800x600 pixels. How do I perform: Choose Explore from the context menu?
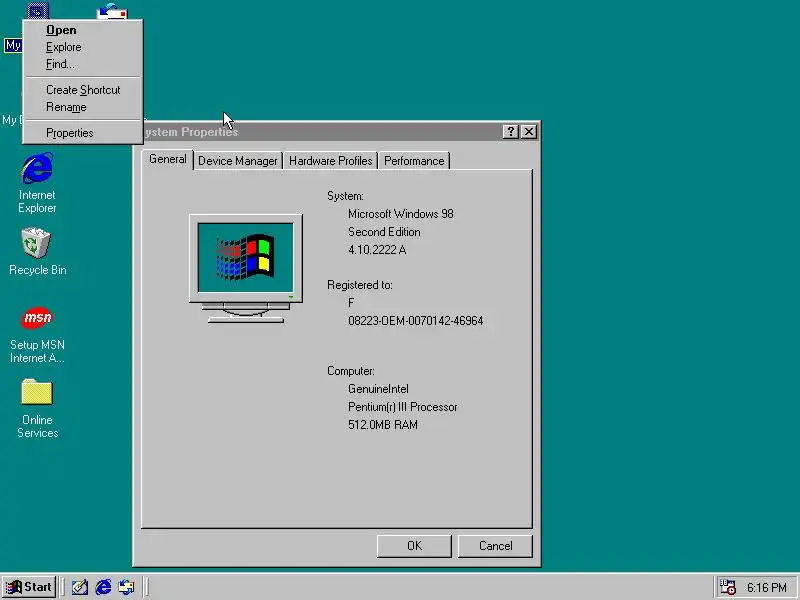pos(83,47)
